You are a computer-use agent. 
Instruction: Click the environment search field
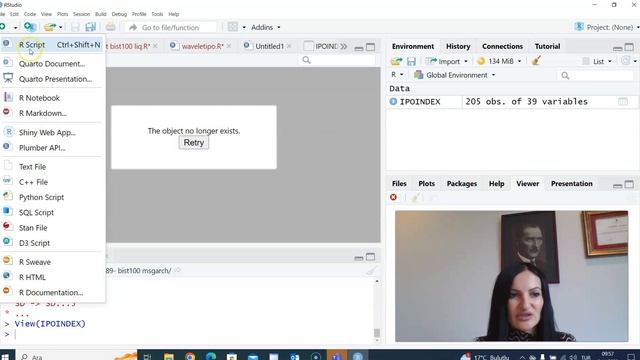(595, 76)
